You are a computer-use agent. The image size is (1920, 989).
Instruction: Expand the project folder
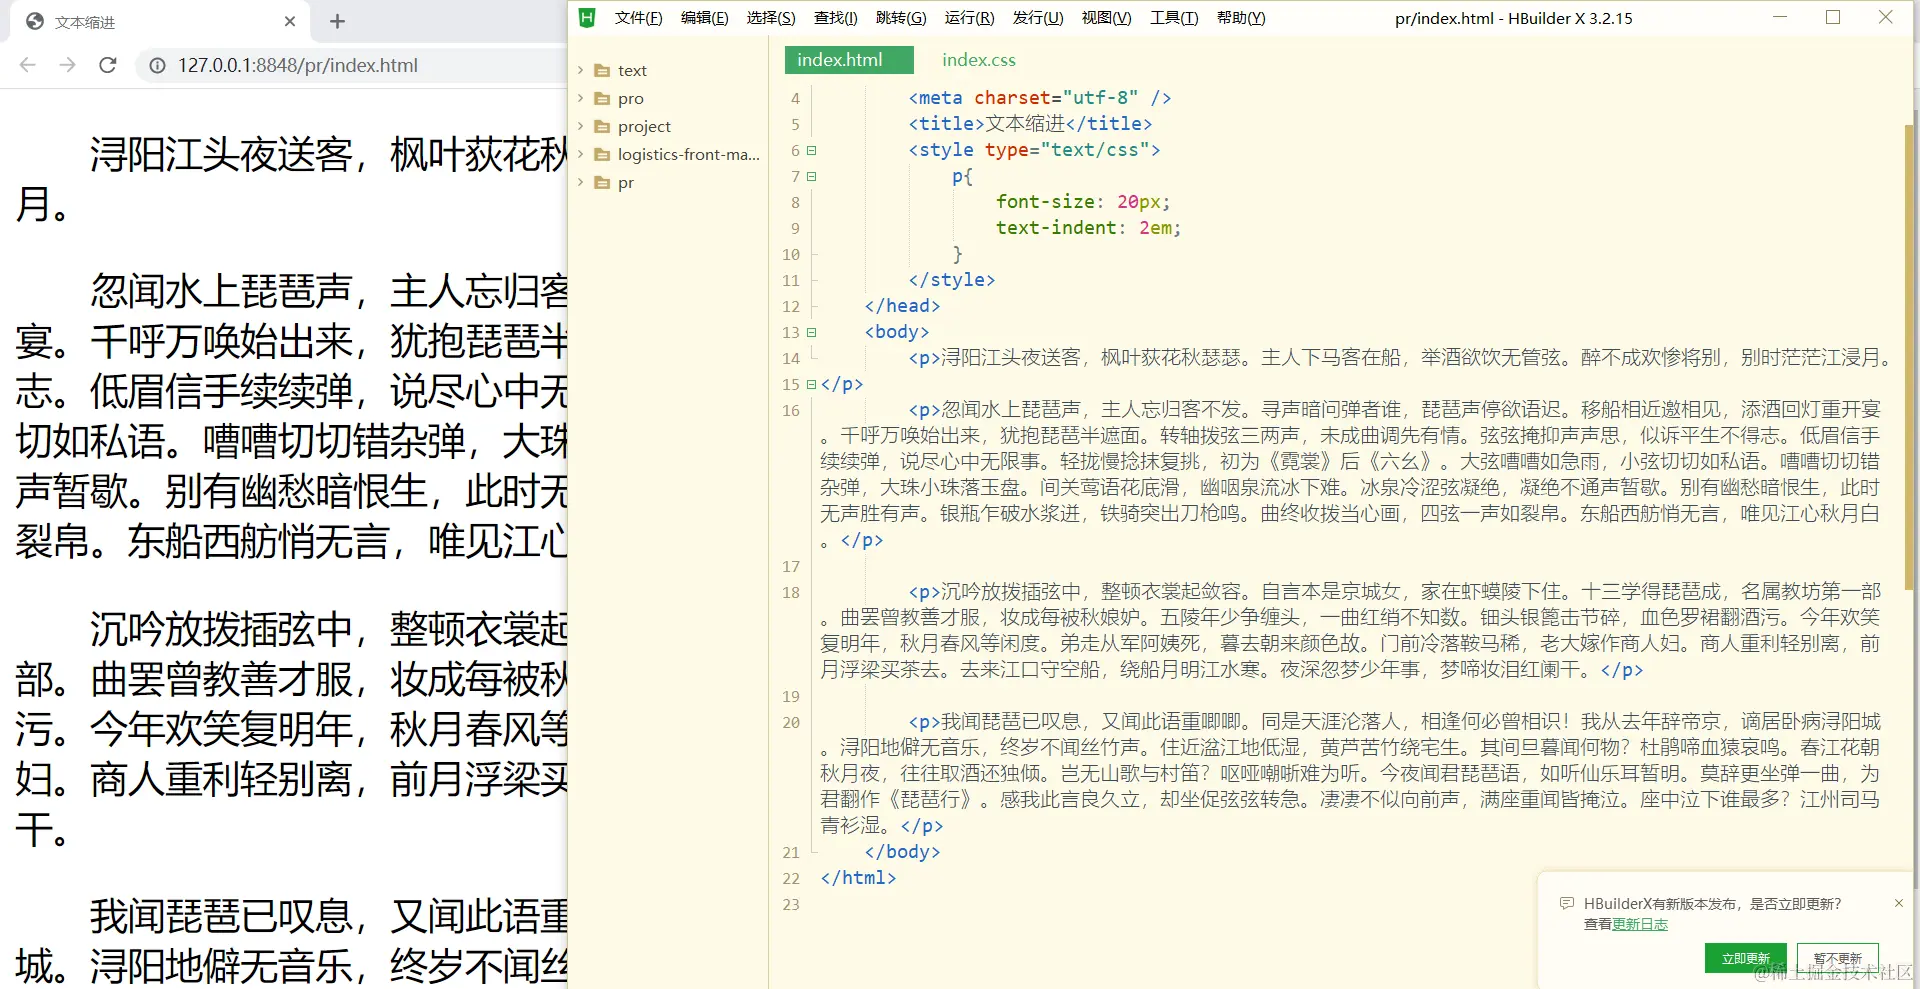(x=580, y=126)
